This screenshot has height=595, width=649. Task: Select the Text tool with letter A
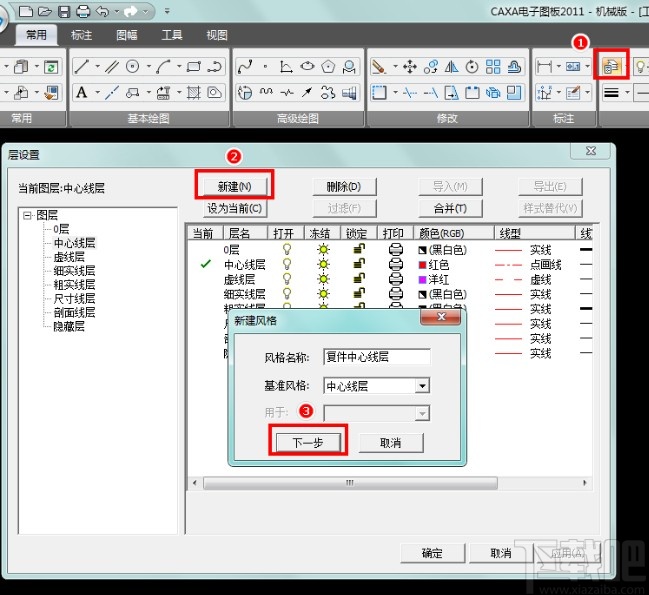(x=82, y=92)
